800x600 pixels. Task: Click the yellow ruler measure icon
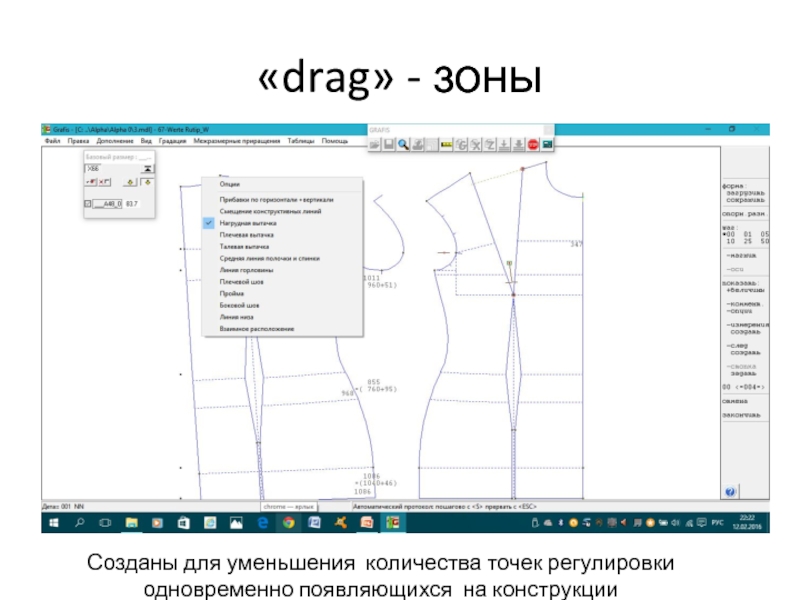pos(447,145)
